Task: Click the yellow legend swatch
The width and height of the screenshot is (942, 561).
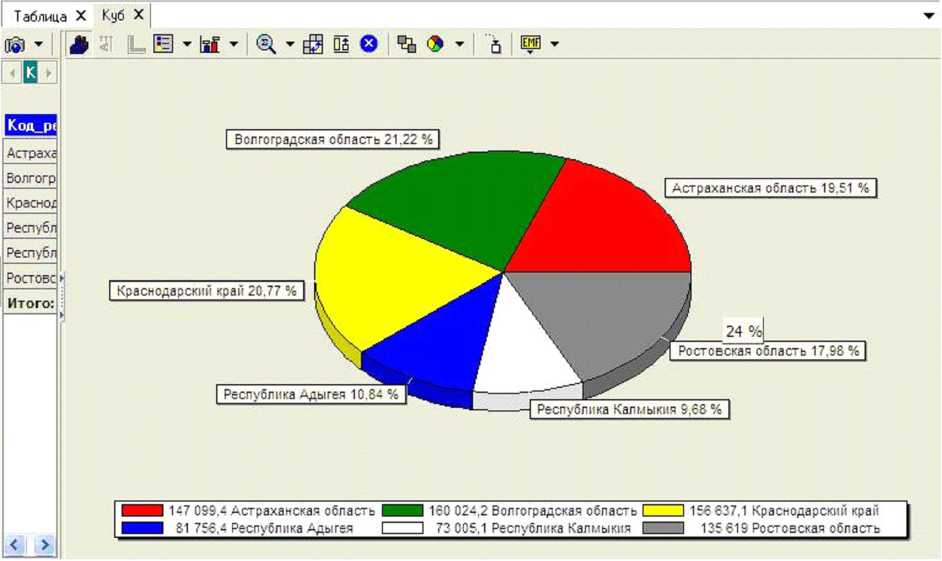Action: pyautogui.click(x=663, y=511)
